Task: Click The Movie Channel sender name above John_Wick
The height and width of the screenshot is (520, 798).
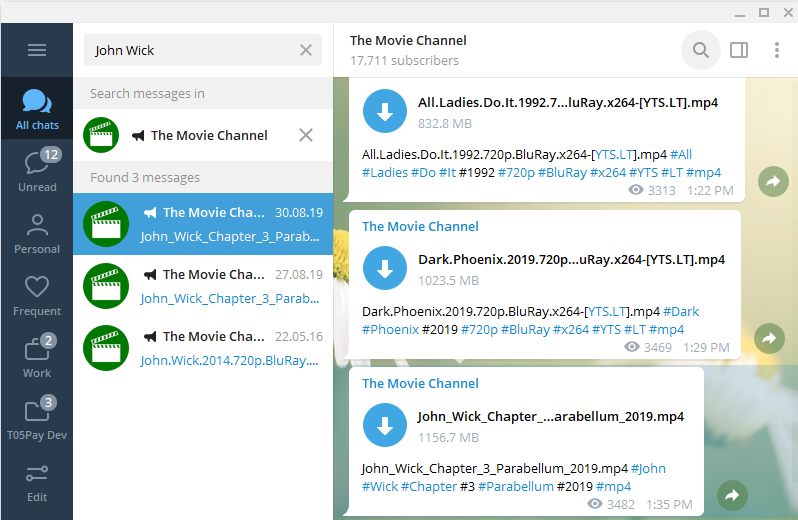Action: click(420, 384)
